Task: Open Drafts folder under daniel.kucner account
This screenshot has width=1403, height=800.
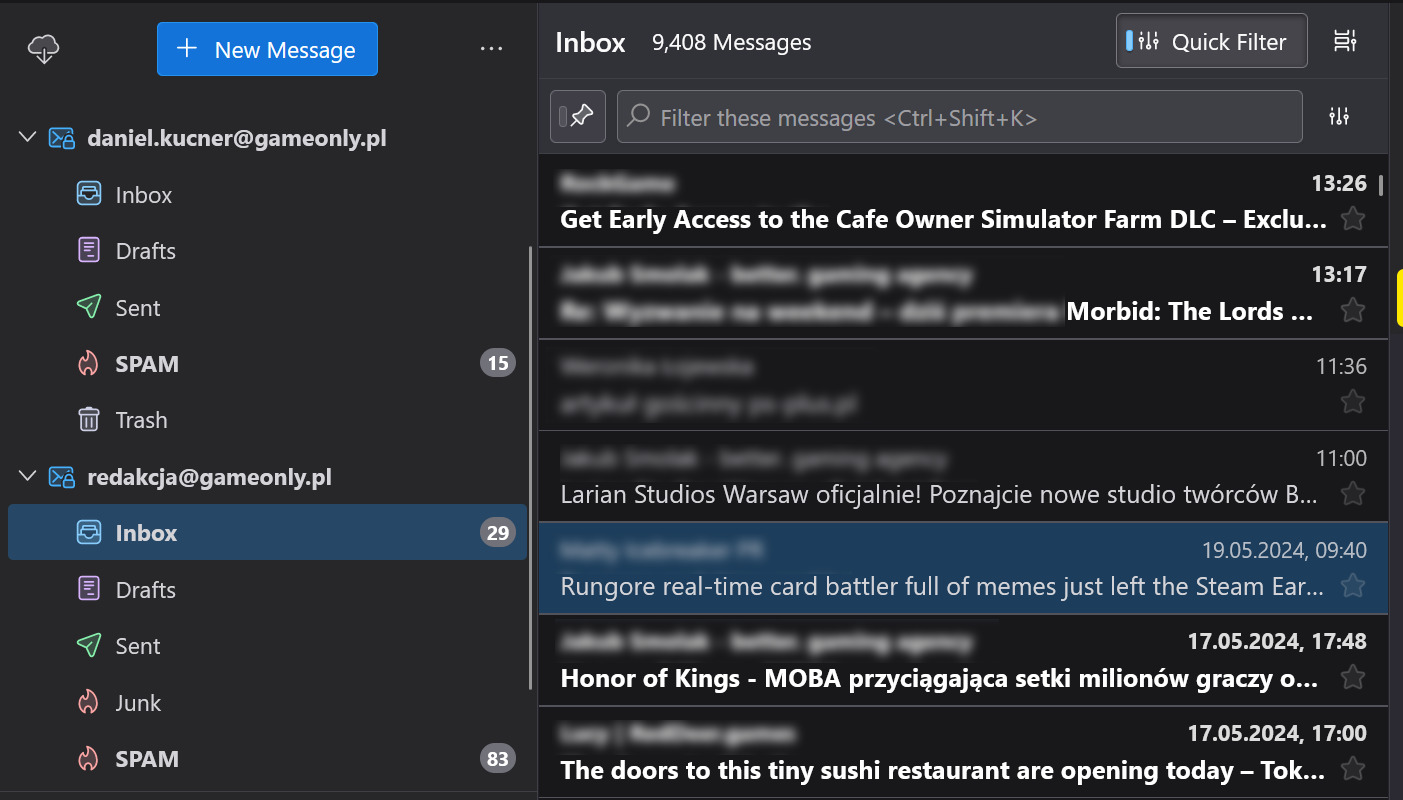Action: tap(145, 251)
